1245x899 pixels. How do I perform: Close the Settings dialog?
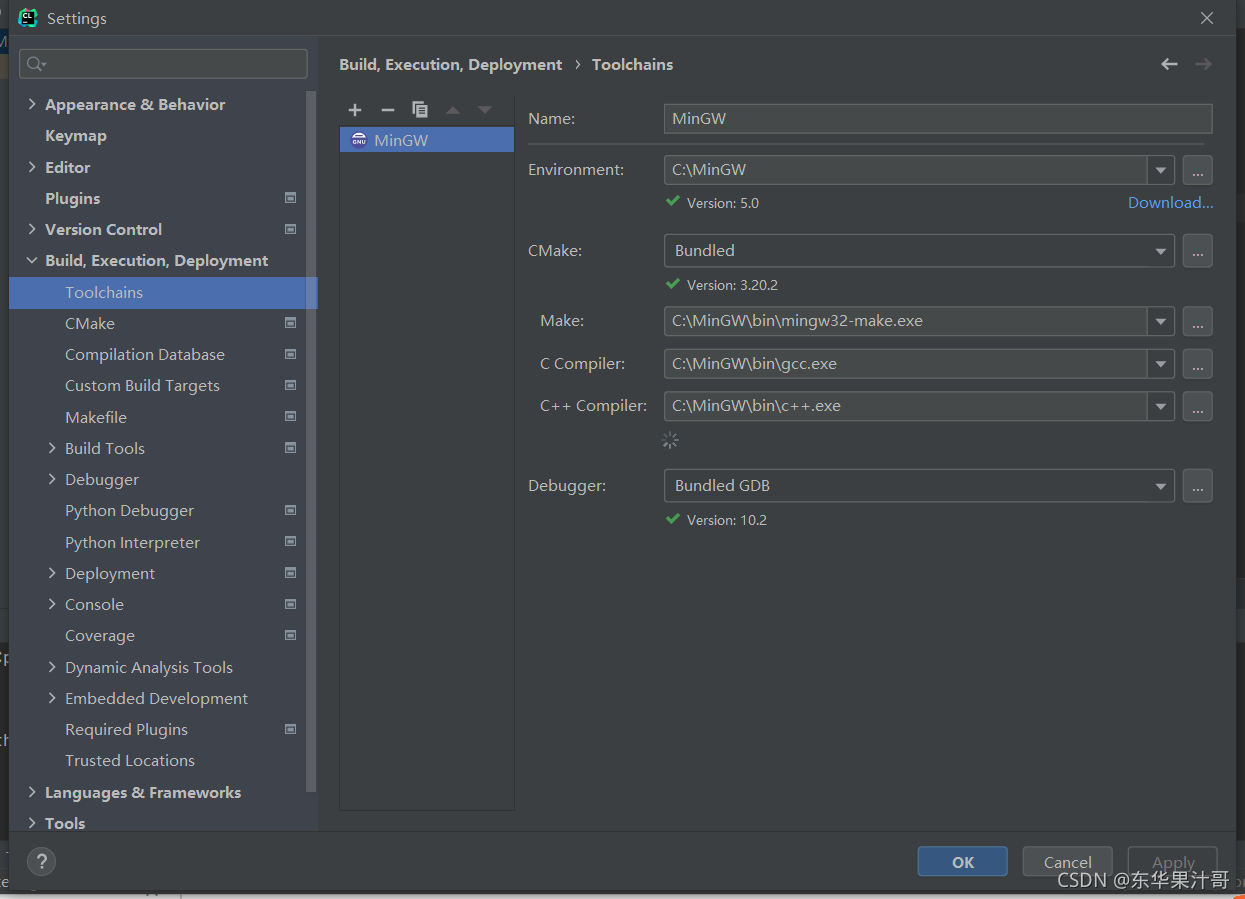pyautogui.click(x=1207, y=18)
